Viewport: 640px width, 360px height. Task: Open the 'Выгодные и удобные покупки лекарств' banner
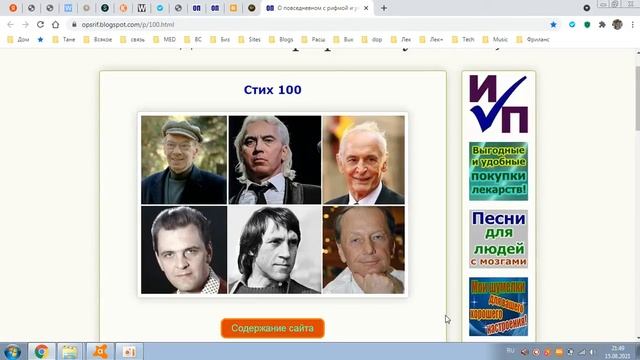tap(498, 171)
